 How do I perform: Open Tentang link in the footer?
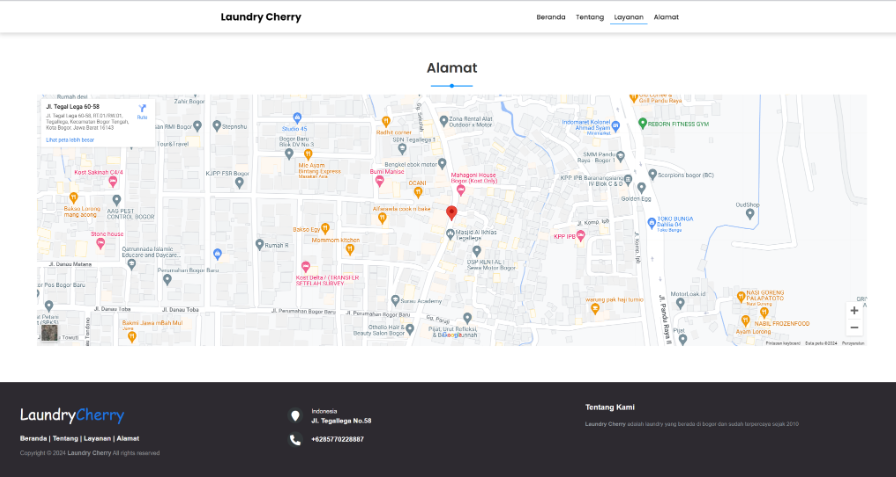pos(65,439)
